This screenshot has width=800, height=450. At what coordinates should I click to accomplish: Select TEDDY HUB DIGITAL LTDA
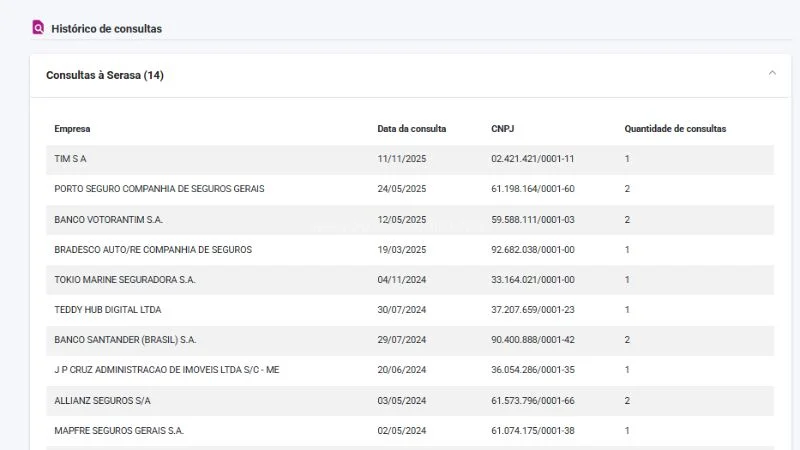click(108, 310)
